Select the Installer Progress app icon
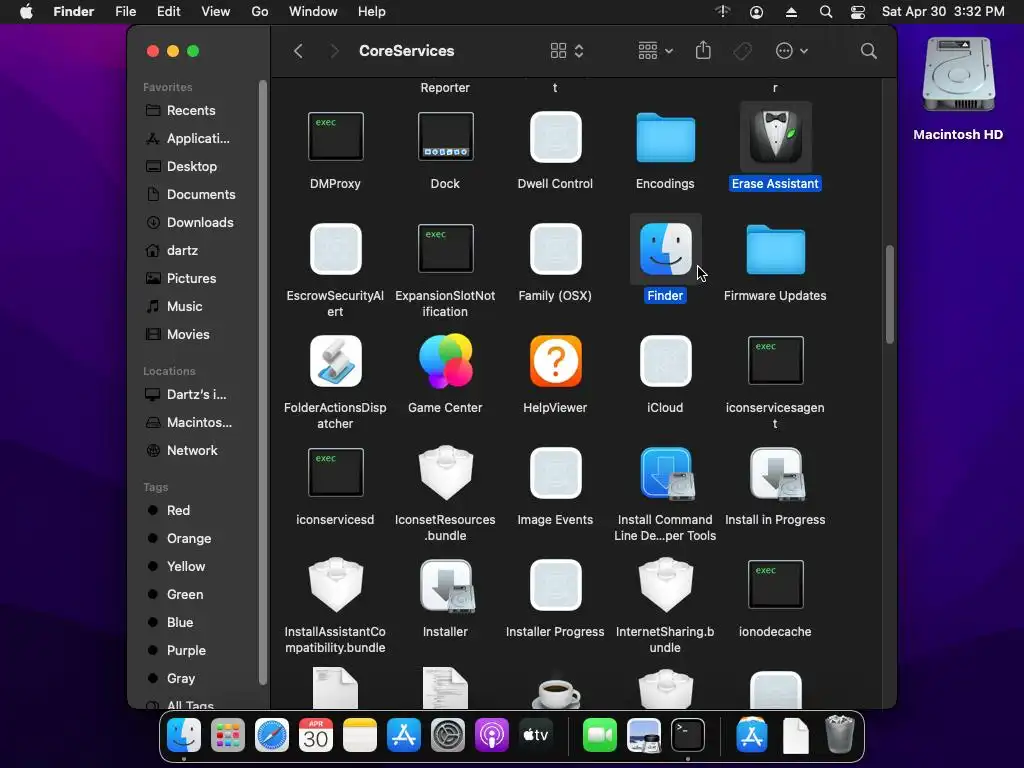This screenshot has width=1024, height=768. [556, 584]
